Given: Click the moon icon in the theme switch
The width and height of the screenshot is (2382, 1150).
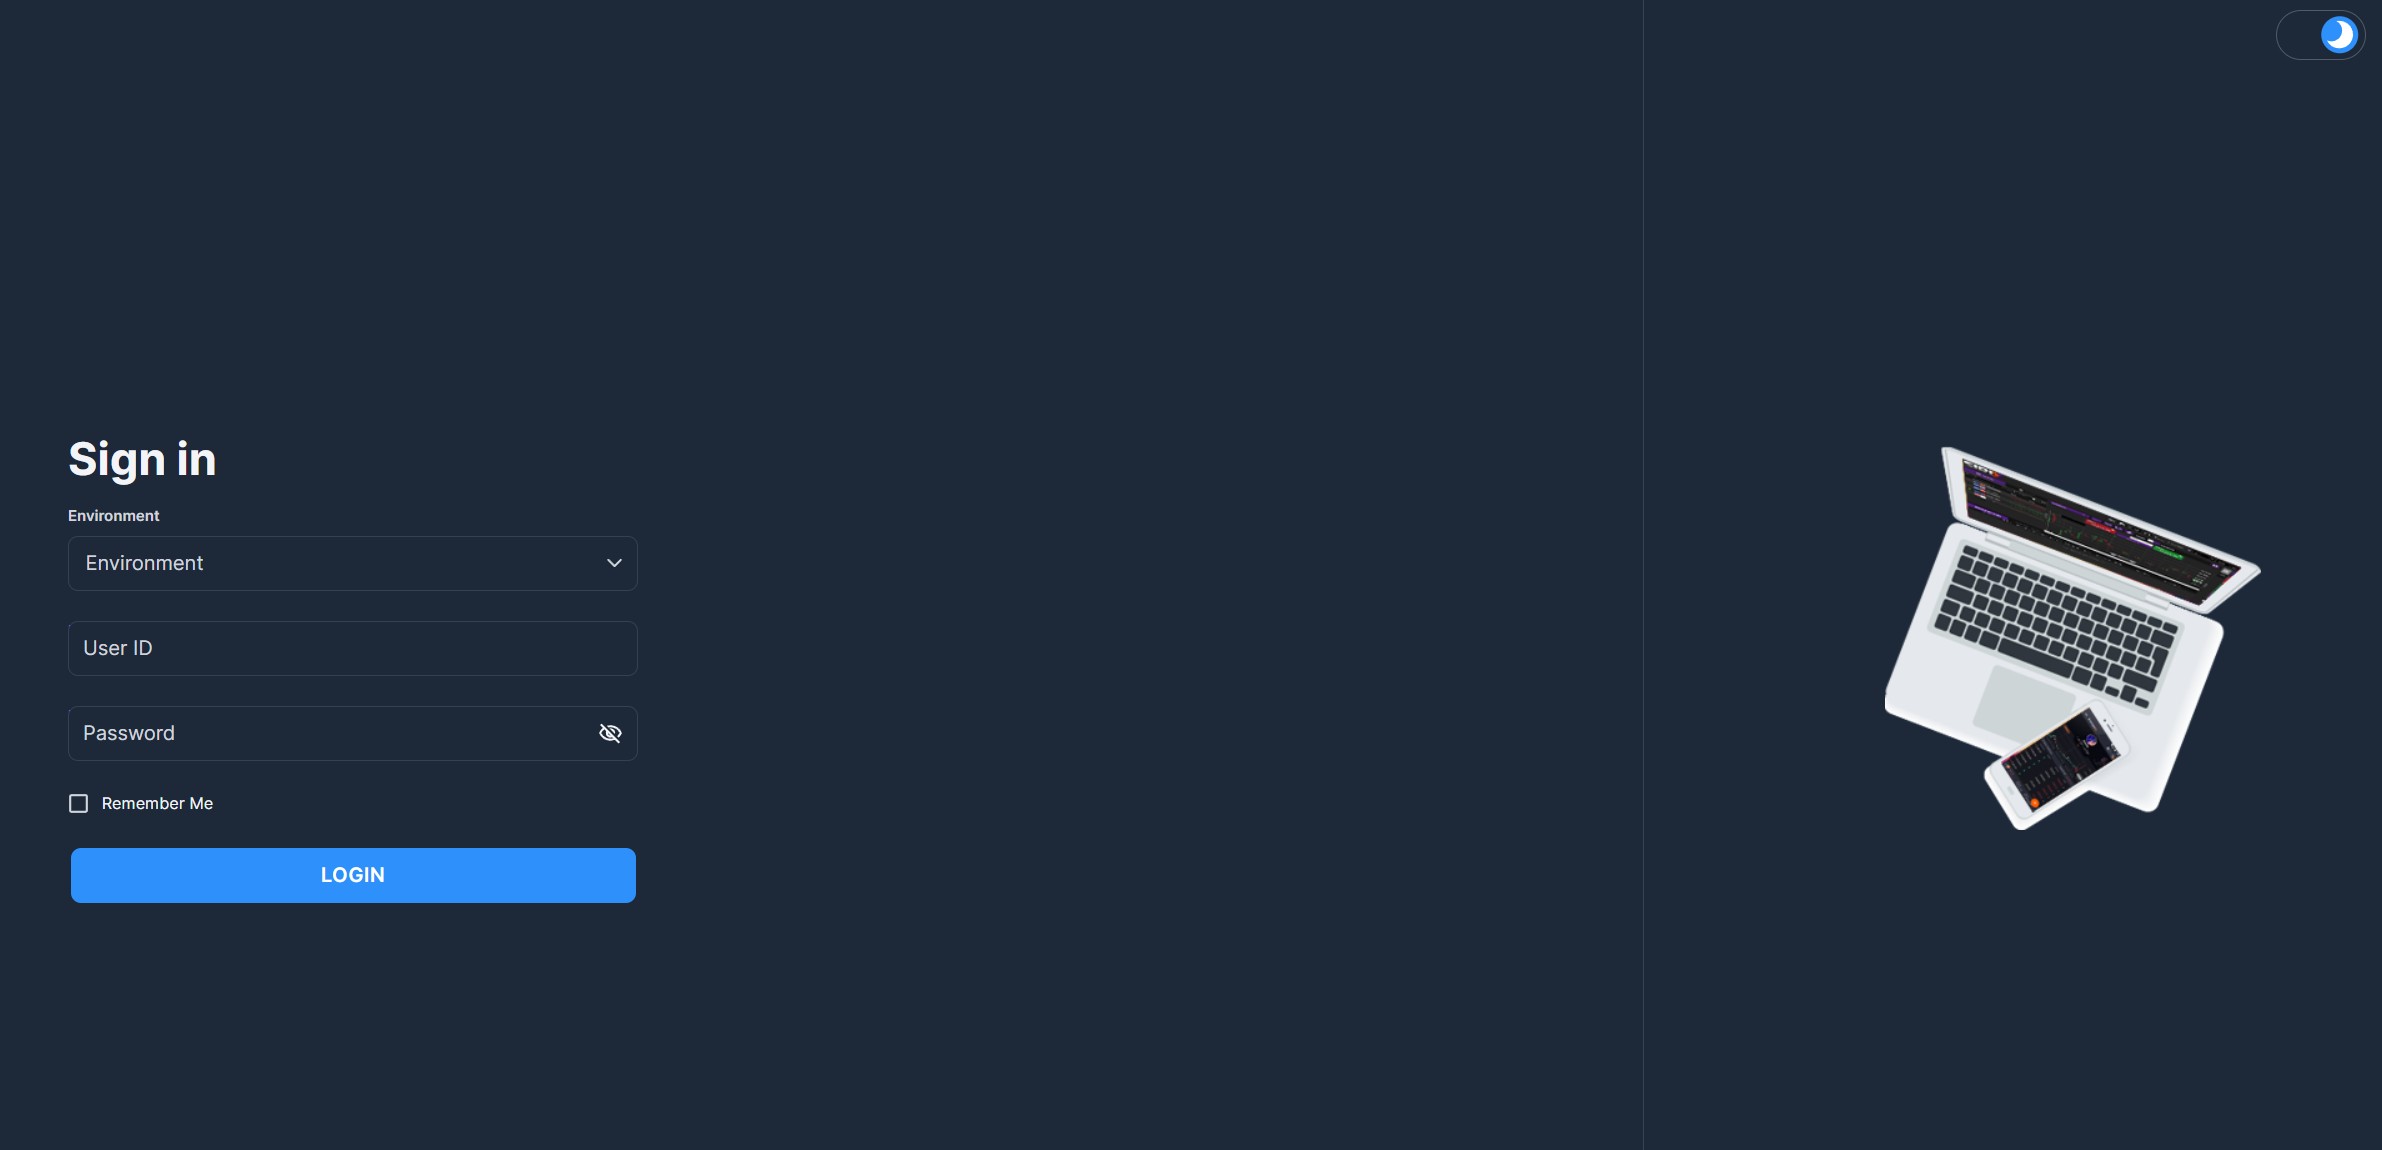Looking at the screenshot, I should (x=2338, y=35).
